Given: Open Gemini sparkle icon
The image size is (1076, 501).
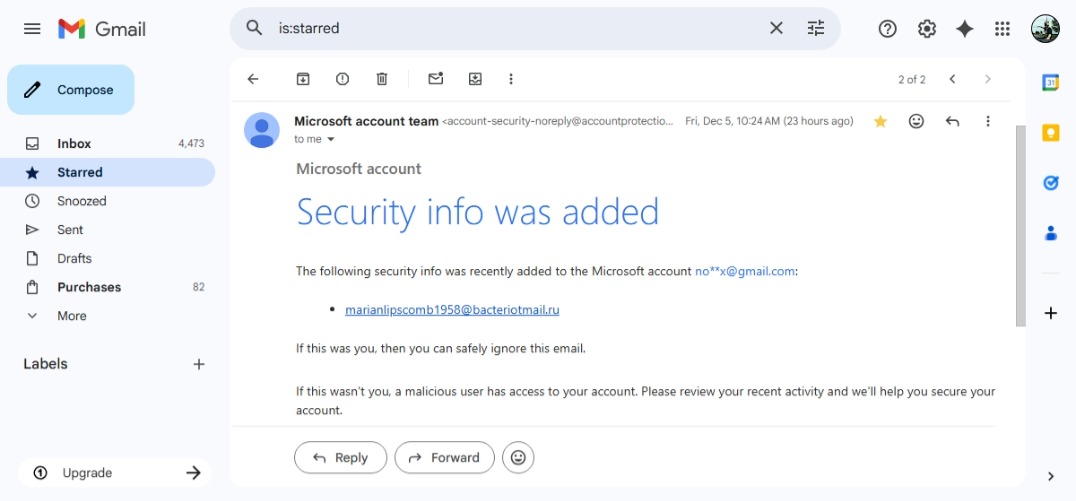Looking at the screenshot, I should click(x=965, y=29).
